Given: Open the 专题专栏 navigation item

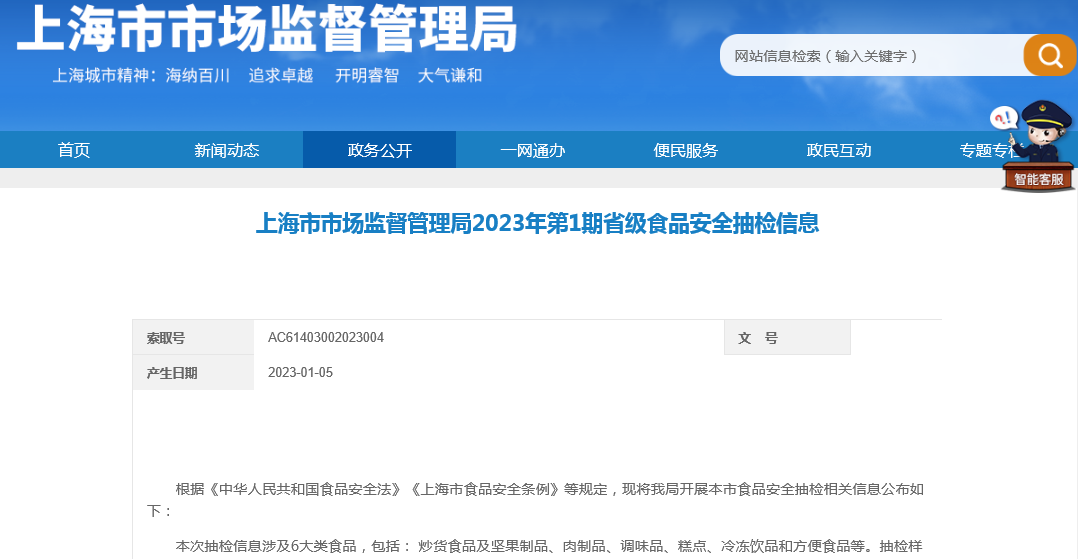Looking at the screenshot, I should (982, 150).
